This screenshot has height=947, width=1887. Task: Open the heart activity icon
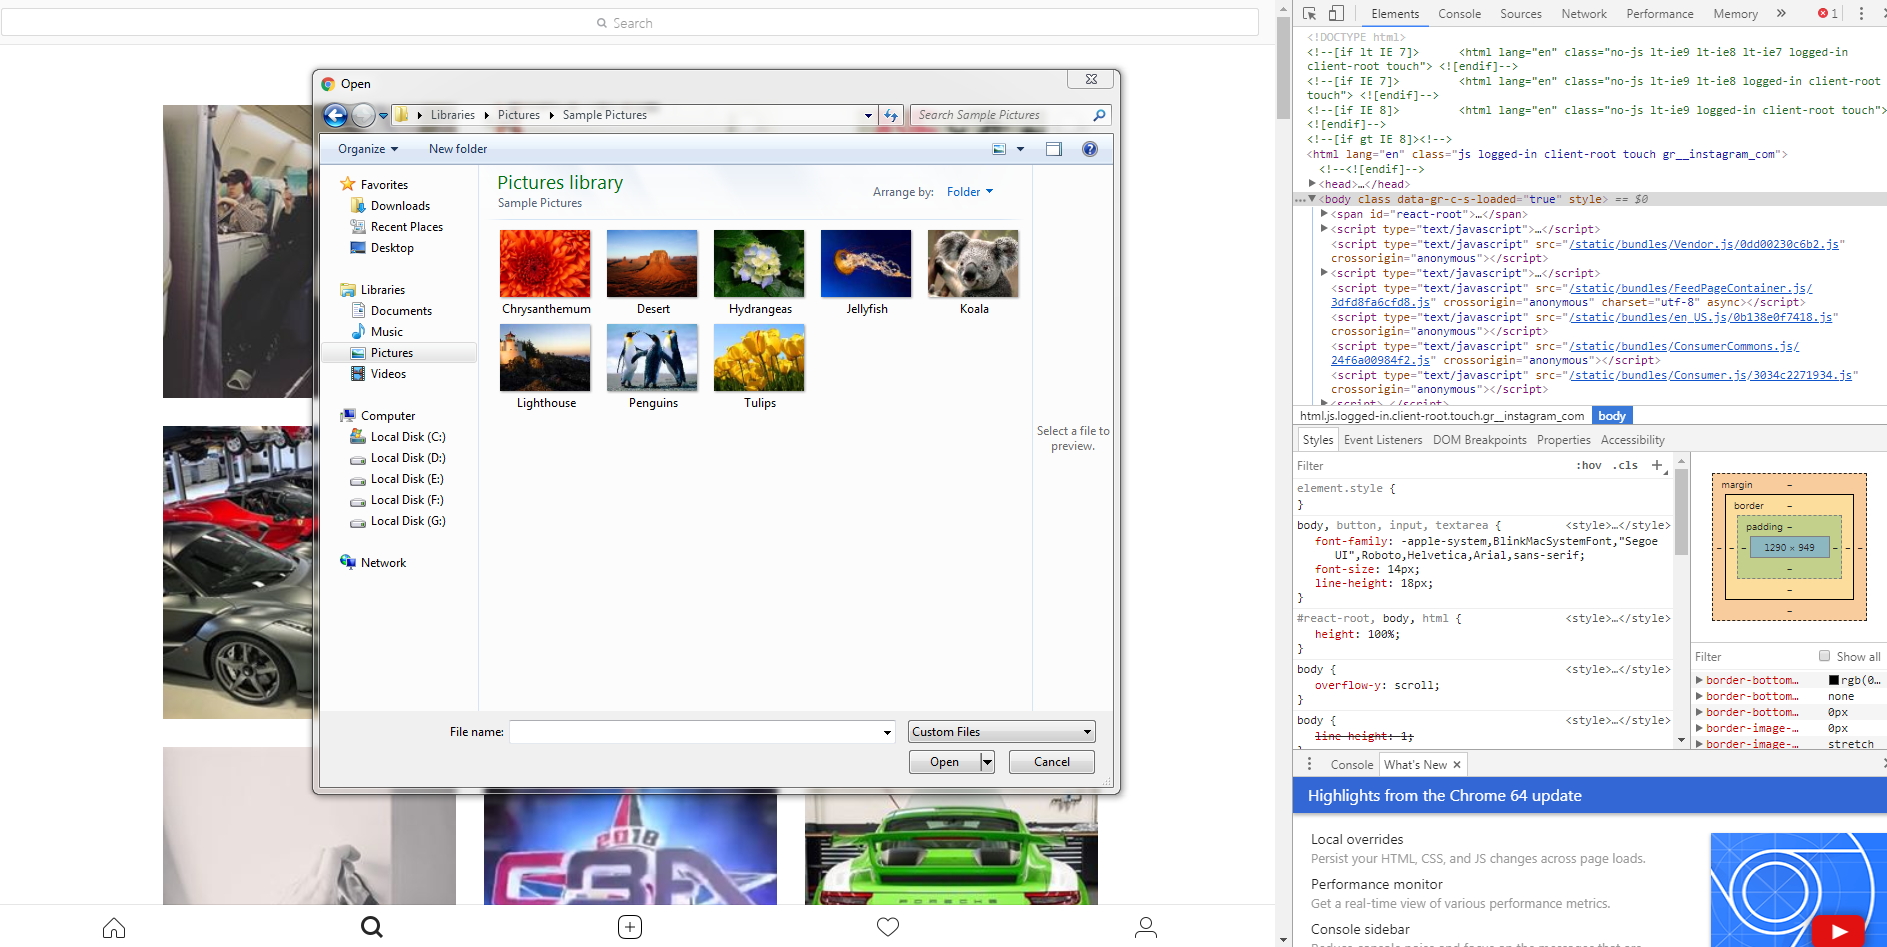click(x=887, y=927)
